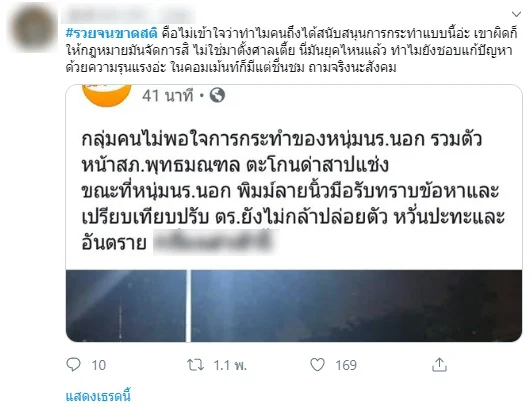Screen dimensions: 532x407
Task: Click the share upload icon
Action: click(439, 365)
